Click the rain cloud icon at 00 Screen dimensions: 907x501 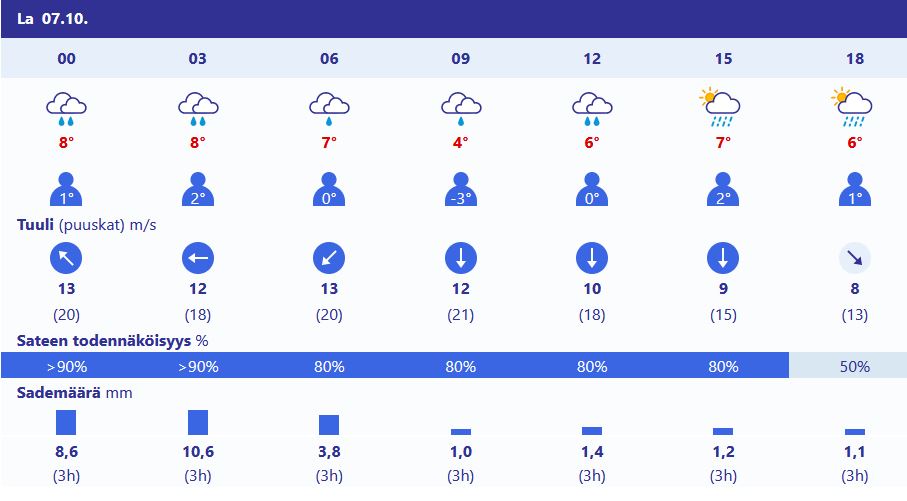67,109
